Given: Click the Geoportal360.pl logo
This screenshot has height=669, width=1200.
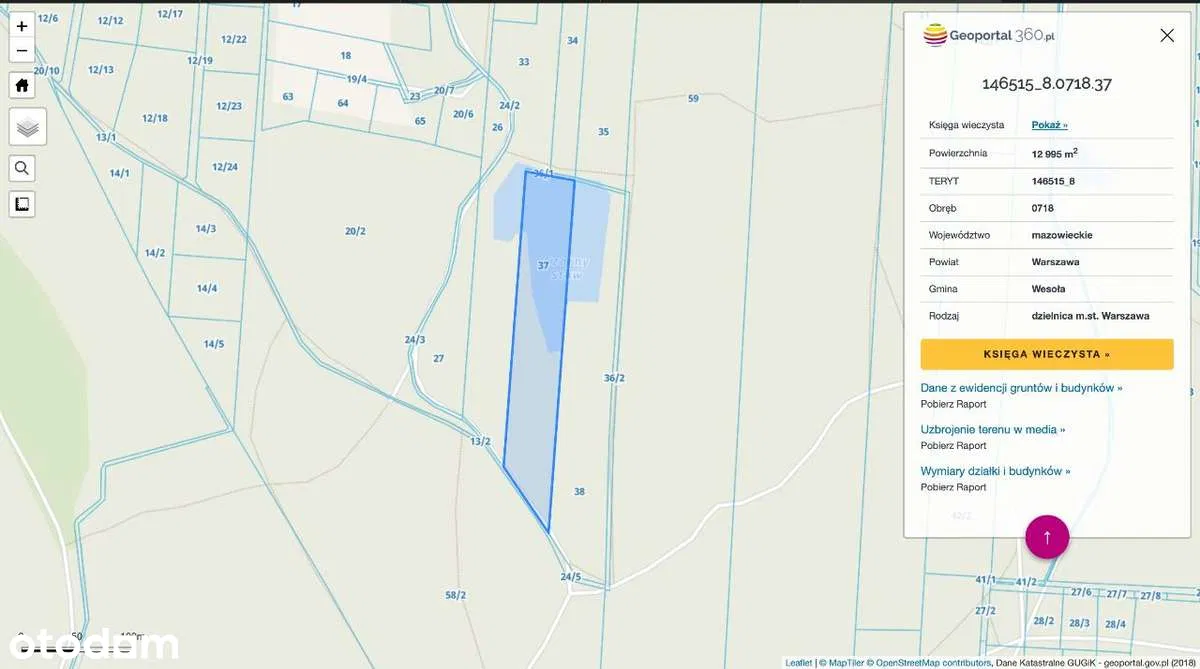Looking at the screenshot, I should (x=988, y=36).
